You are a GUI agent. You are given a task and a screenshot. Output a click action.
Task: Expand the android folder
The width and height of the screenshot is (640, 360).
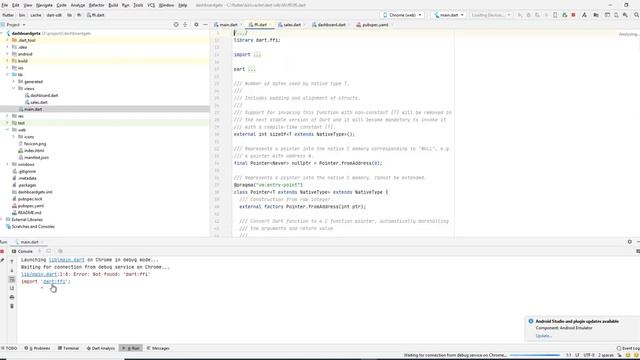point(7,54)
